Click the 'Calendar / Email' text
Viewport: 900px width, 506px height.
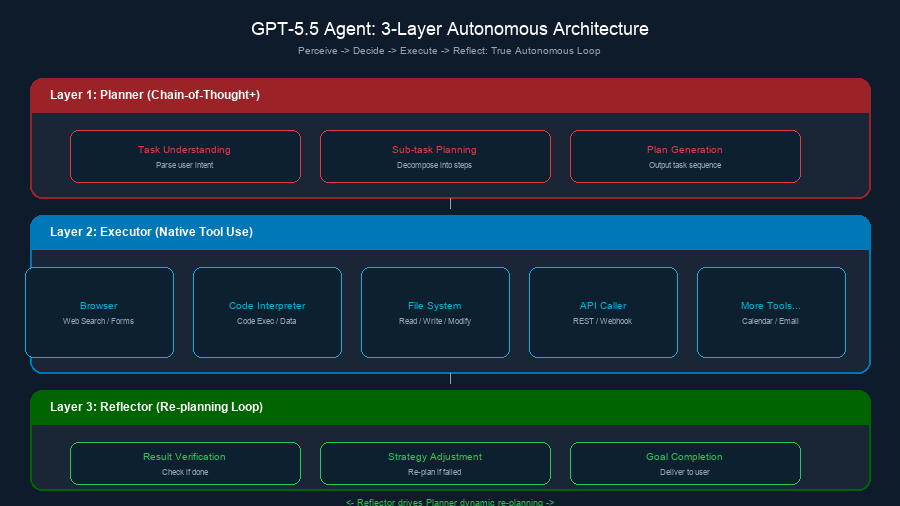pyautogui.click(x=770, y=321)
